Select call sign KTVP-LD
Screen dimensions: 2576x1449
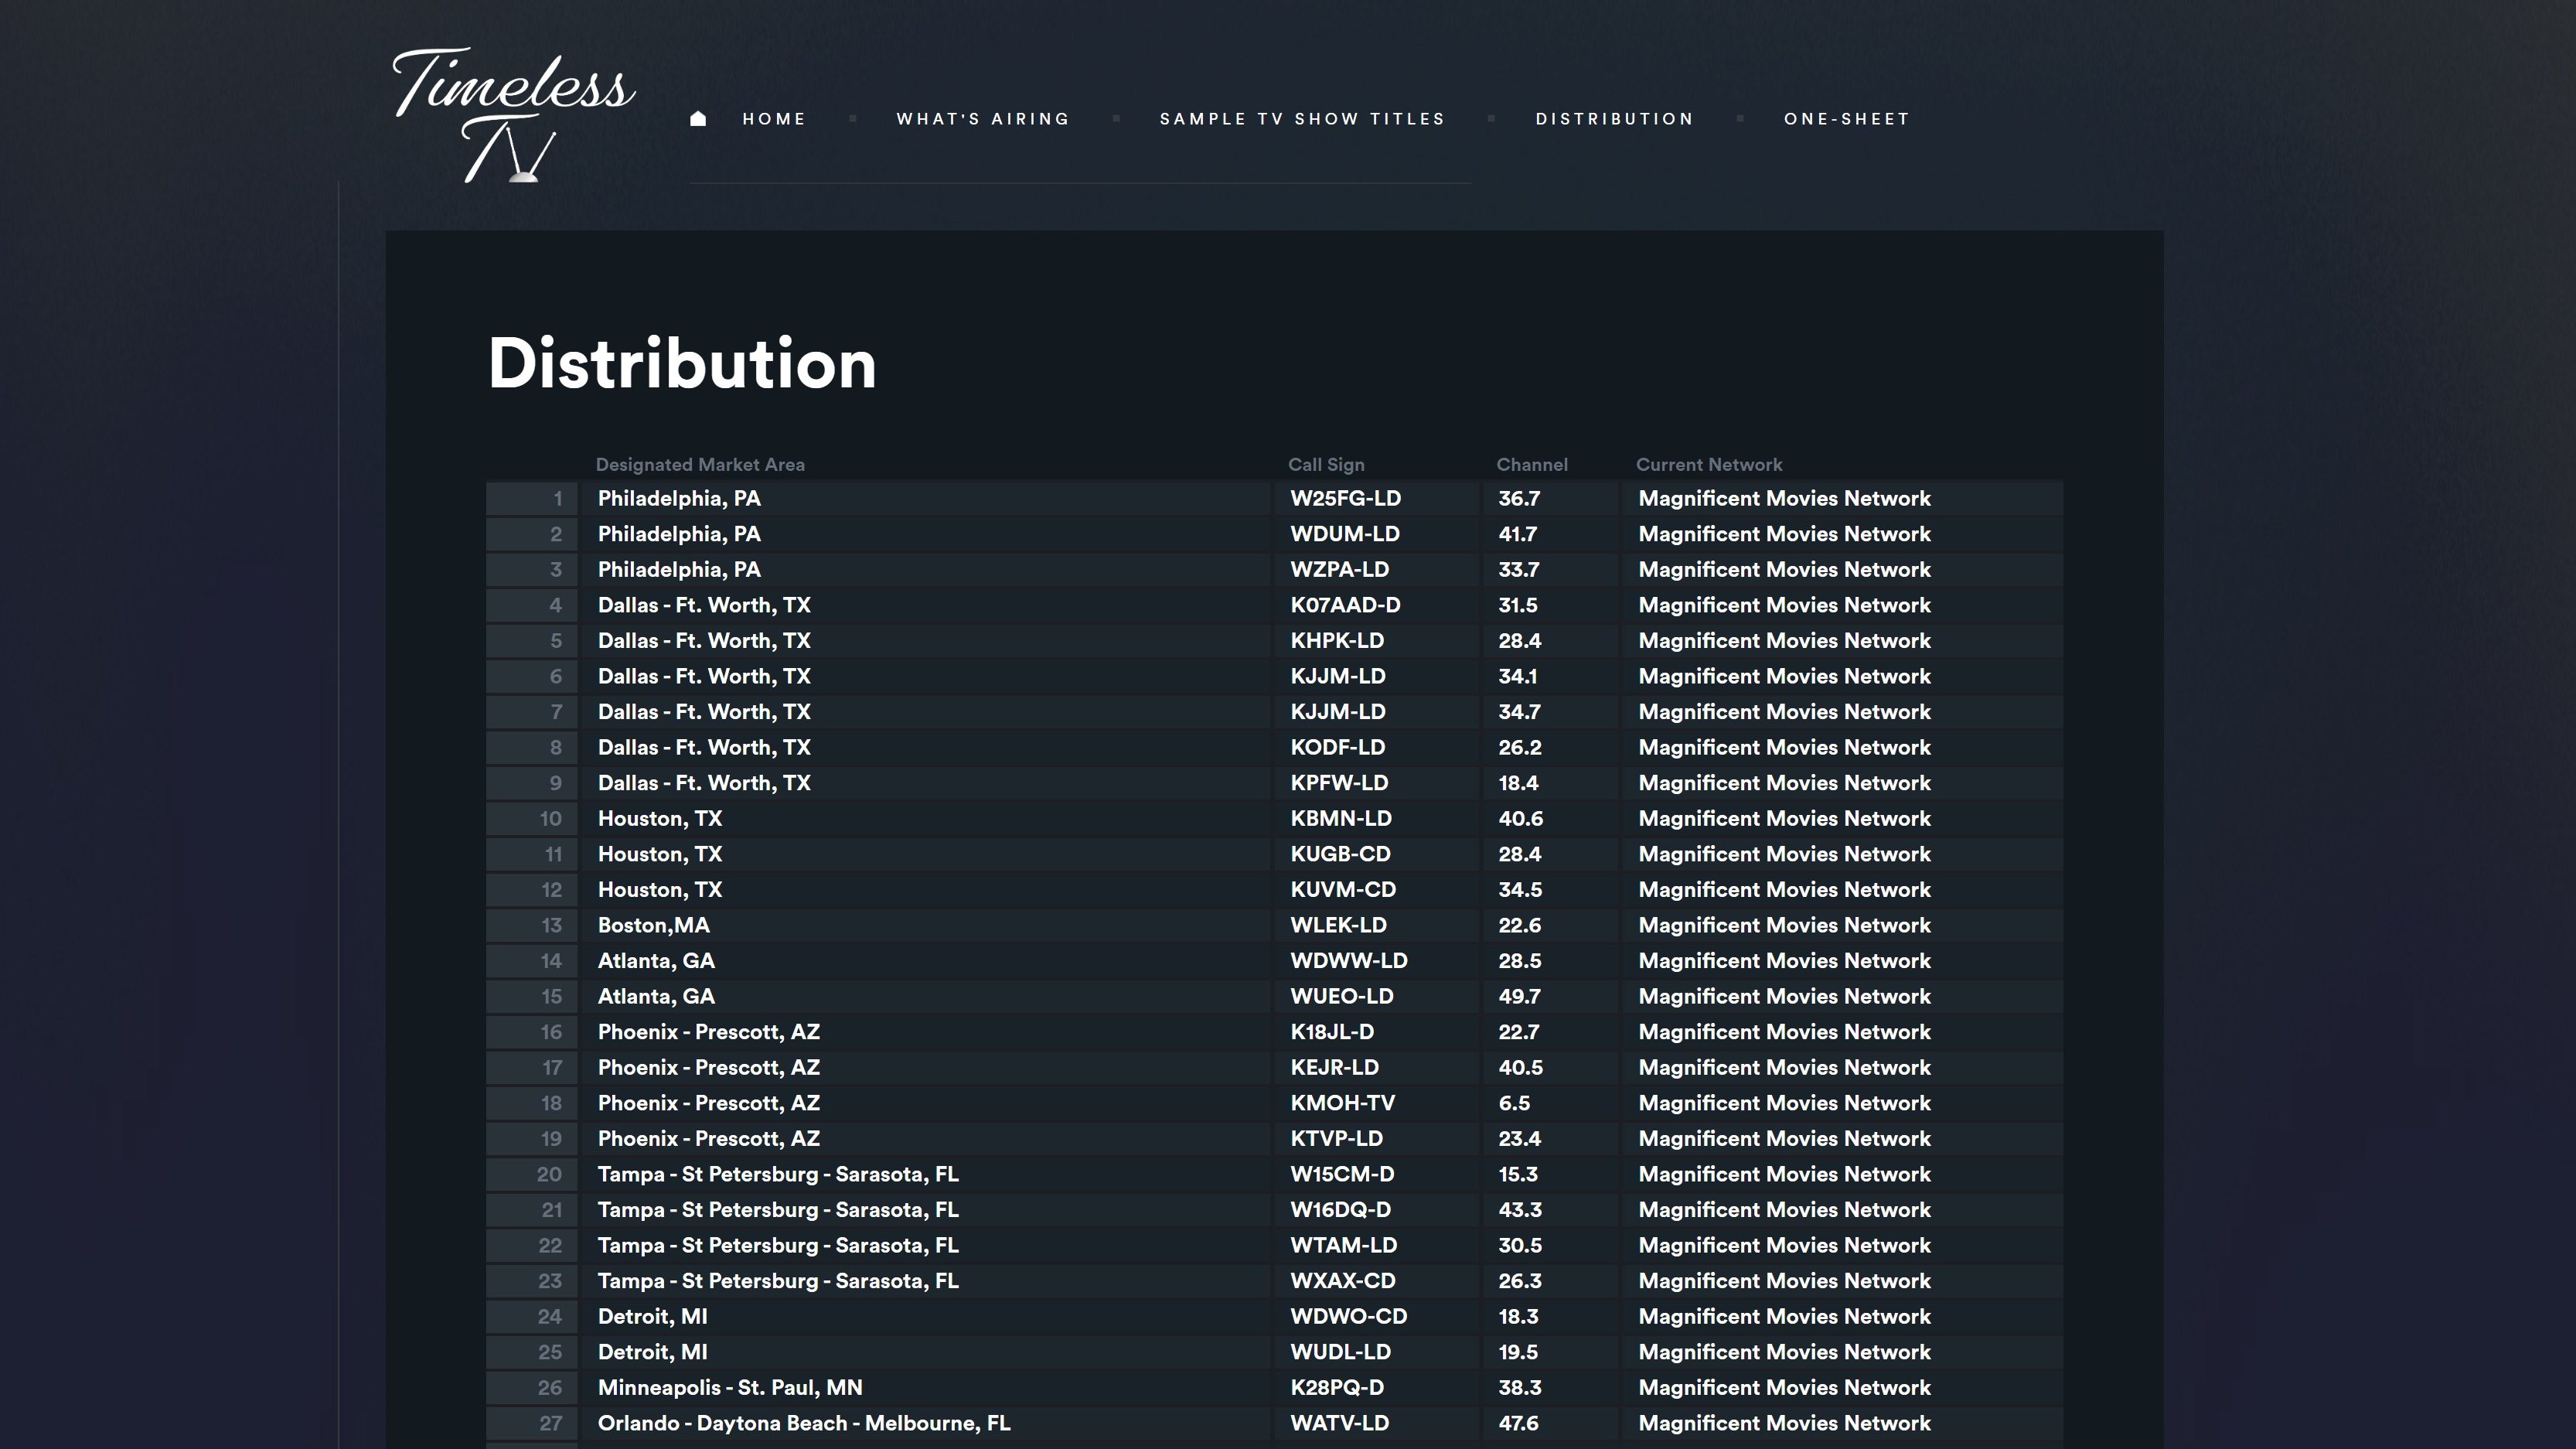point(1336,1139)
